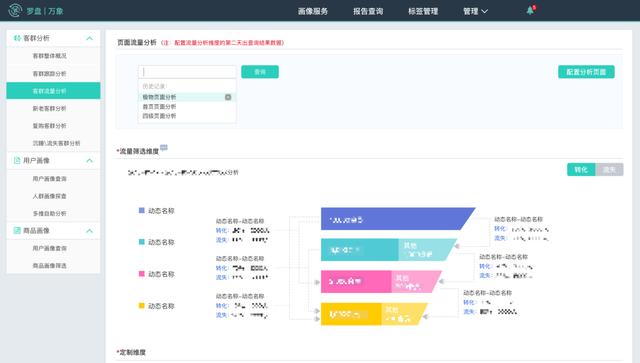Collapse the 用户画像 sidebar section
The width and height of the screenshot is (640, 363).
pyautogui.click(x=89, y=160)
